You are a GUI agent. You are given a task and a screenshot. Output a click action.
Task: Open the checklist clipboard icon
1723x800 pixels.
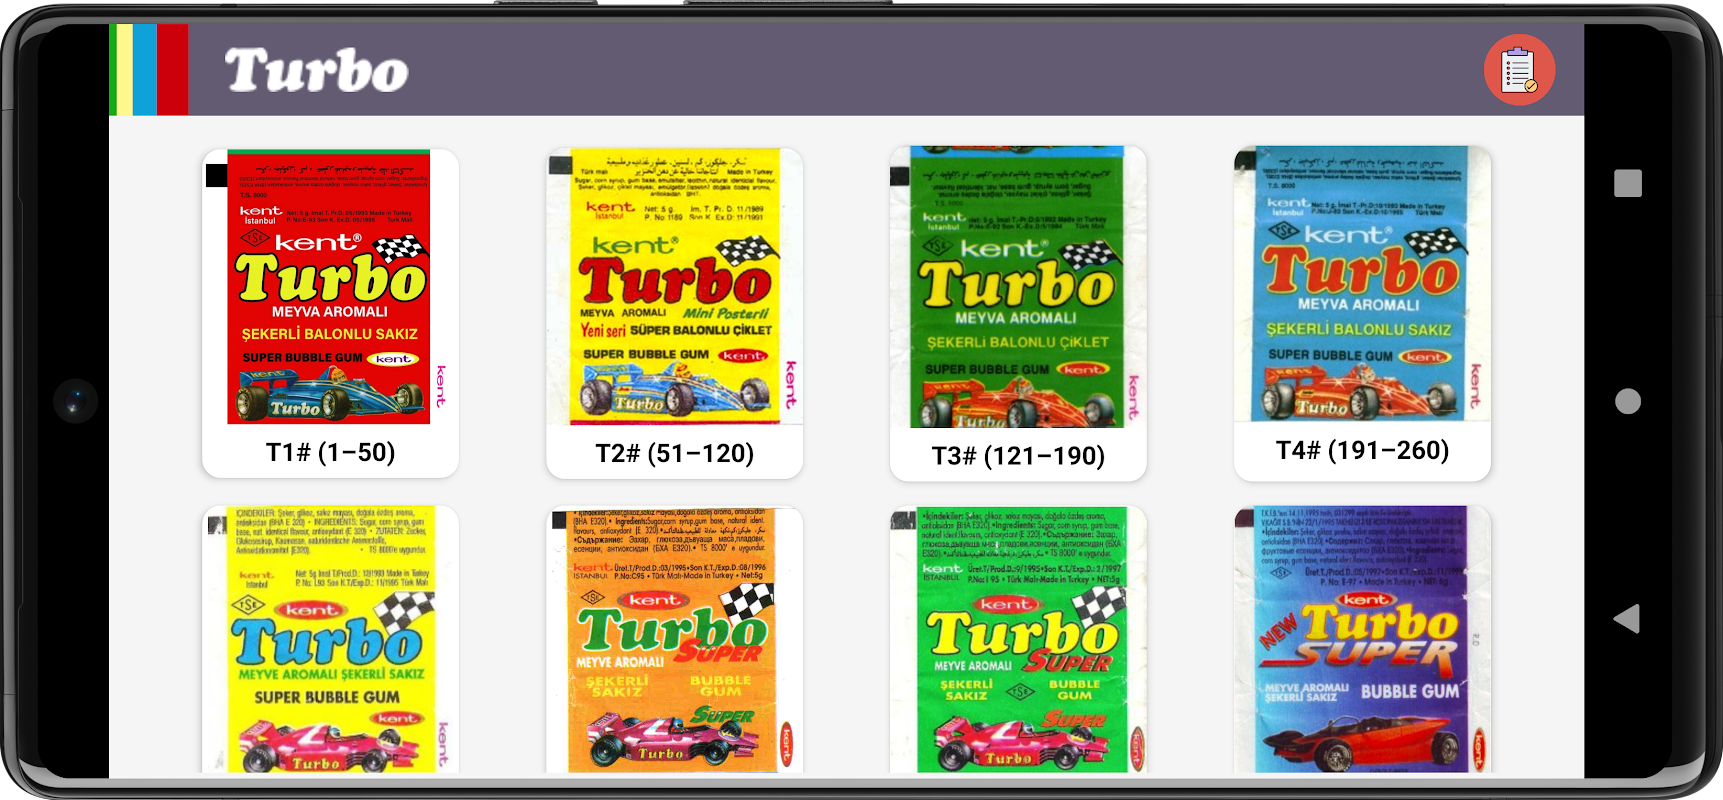(1519, 70)
